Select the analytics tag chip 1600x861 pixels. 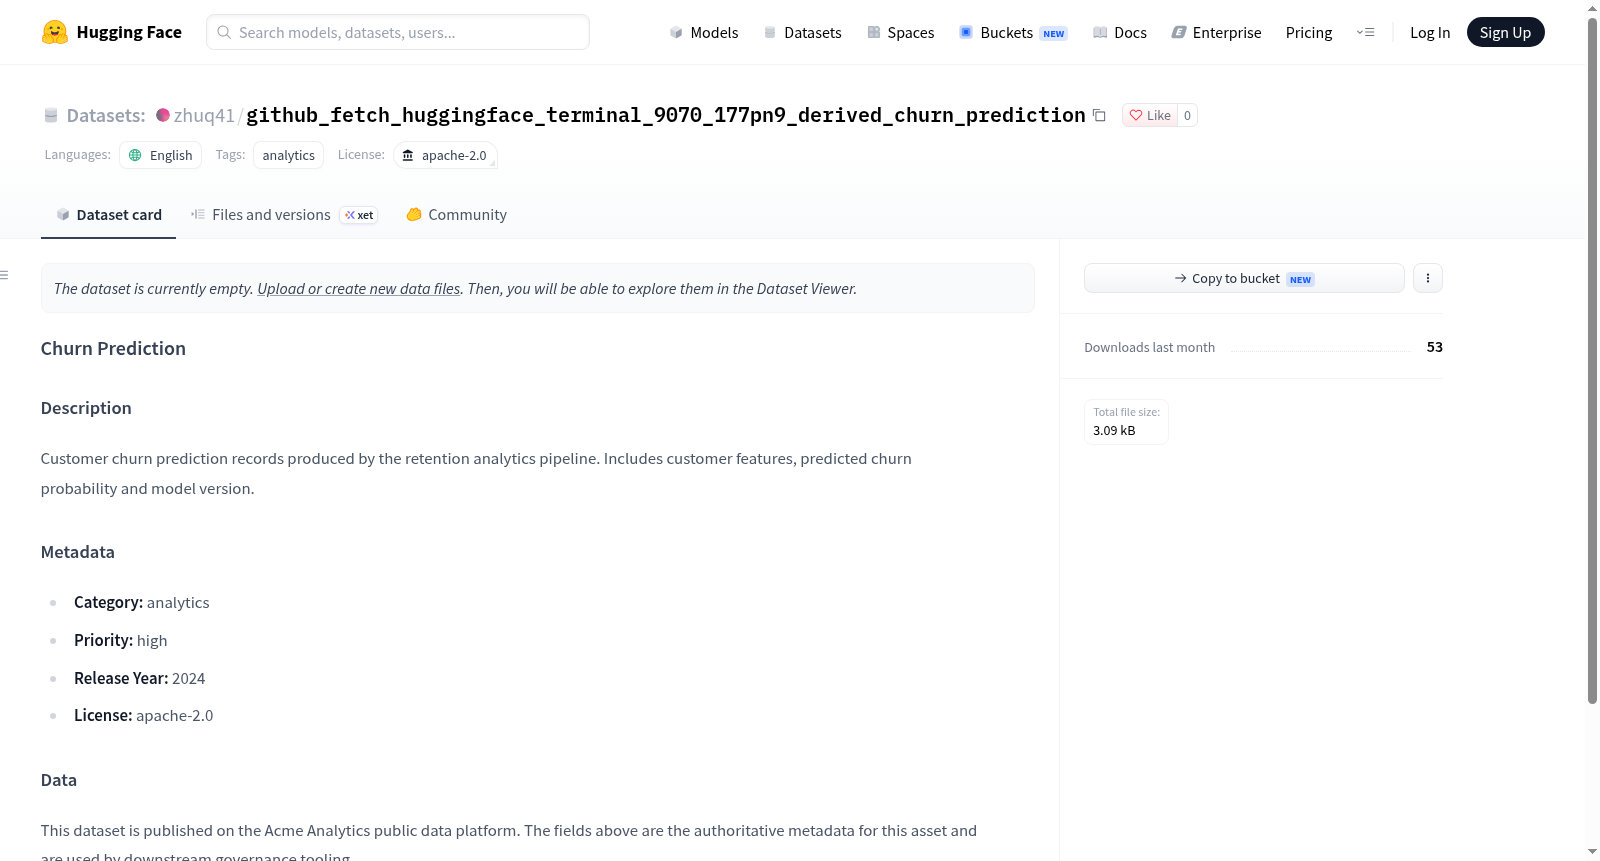pyautogui.click(x=288, y=155)
